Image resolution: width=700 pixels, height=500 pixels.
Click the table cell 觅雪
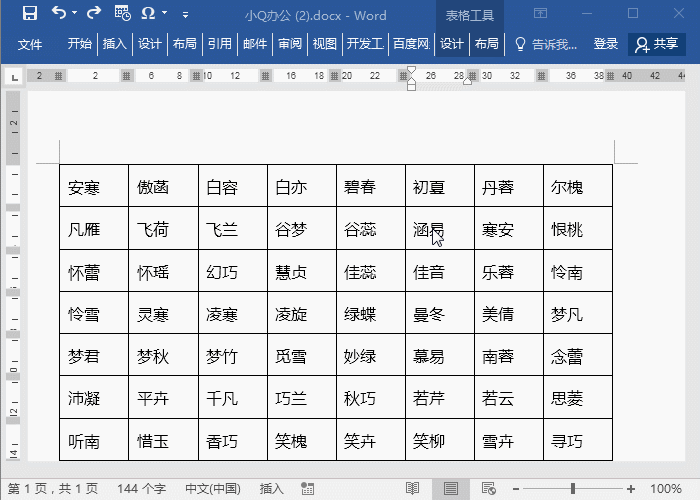point(302,355)
